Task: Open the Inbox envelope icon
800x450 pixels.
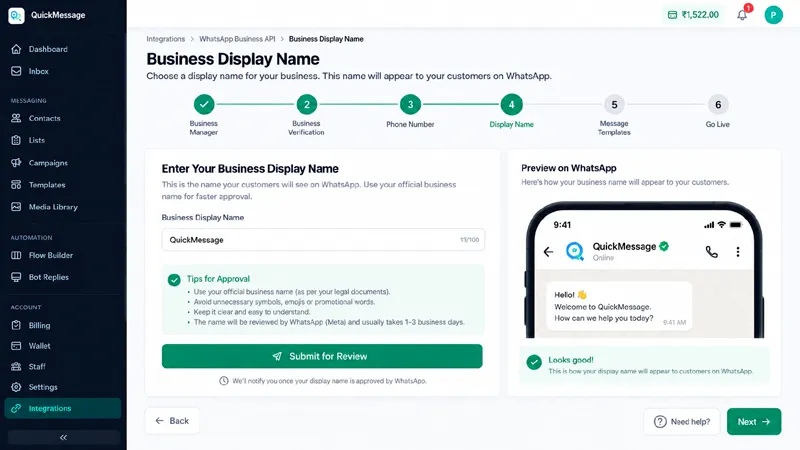Action: pos(16,71)
